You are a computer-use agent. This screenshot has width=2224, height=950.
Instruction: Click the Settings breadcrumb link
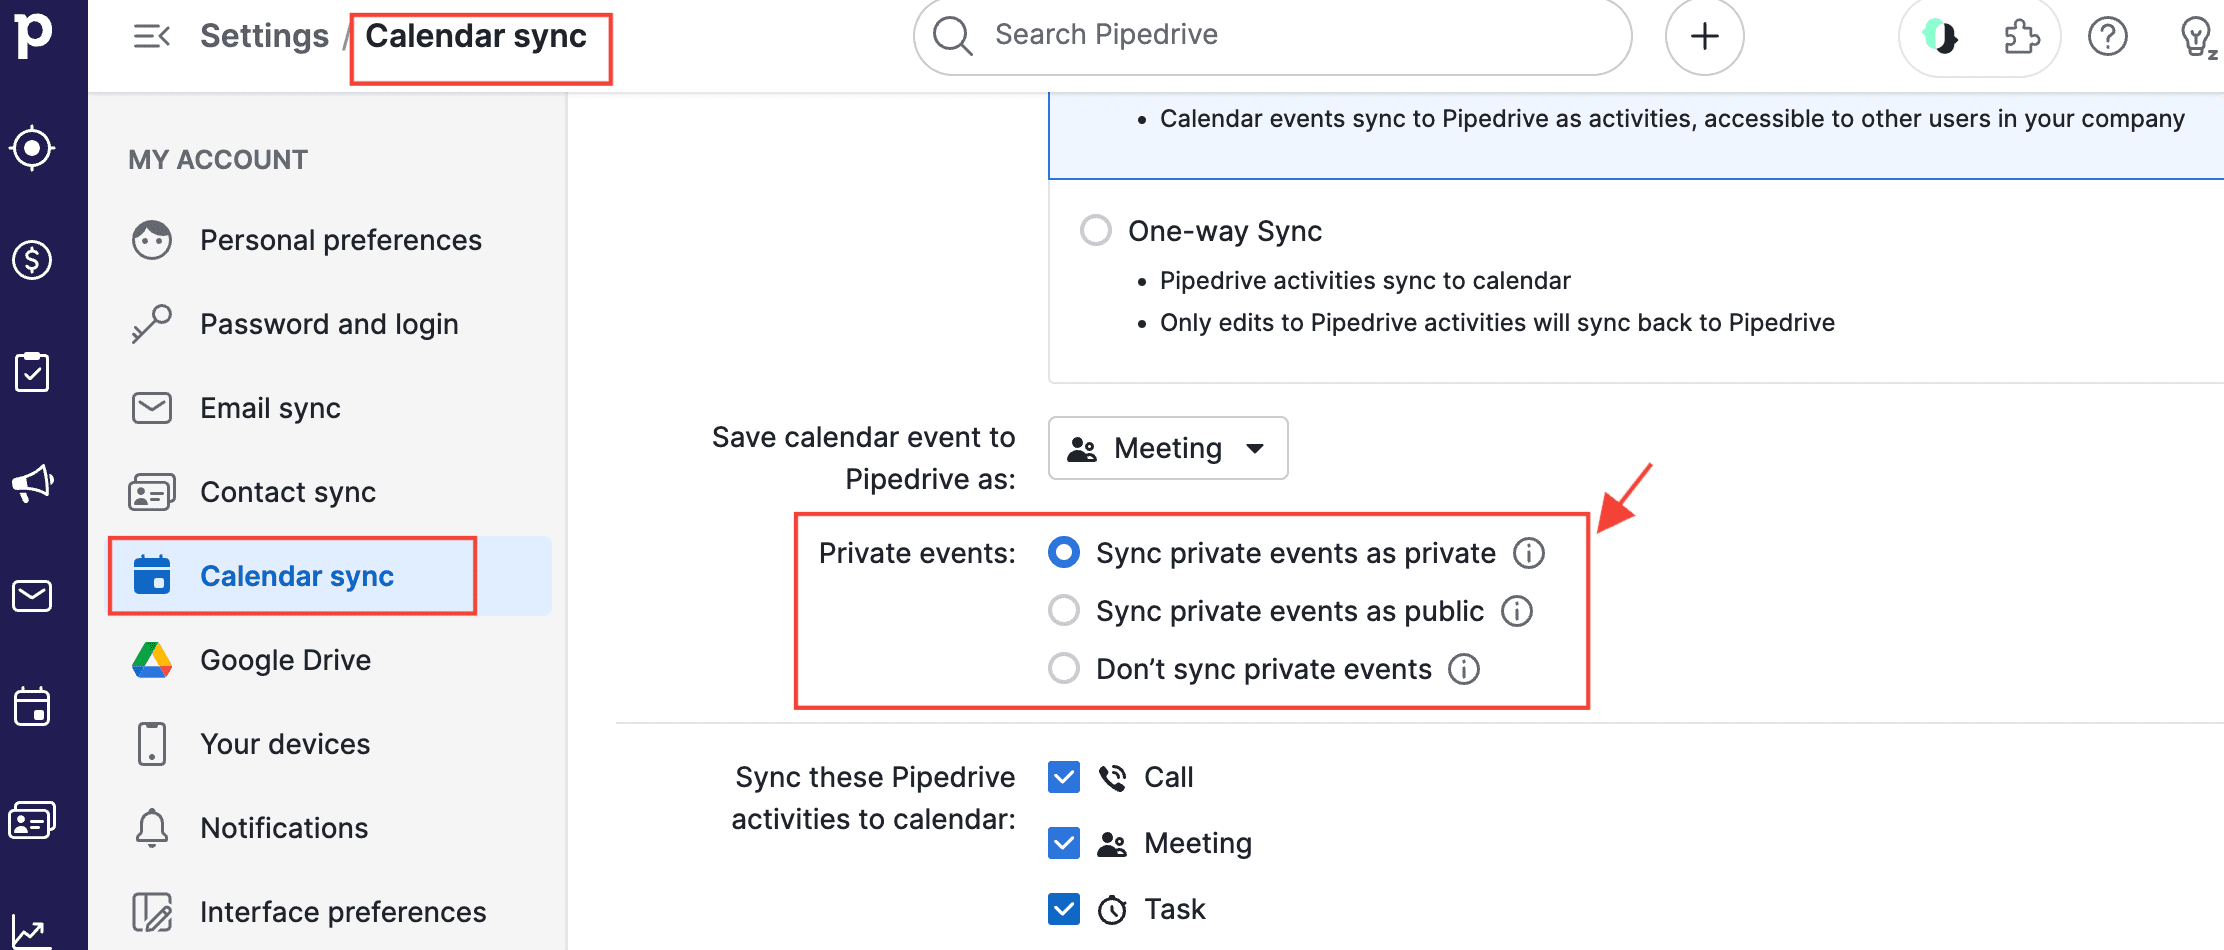coord(264,36)
